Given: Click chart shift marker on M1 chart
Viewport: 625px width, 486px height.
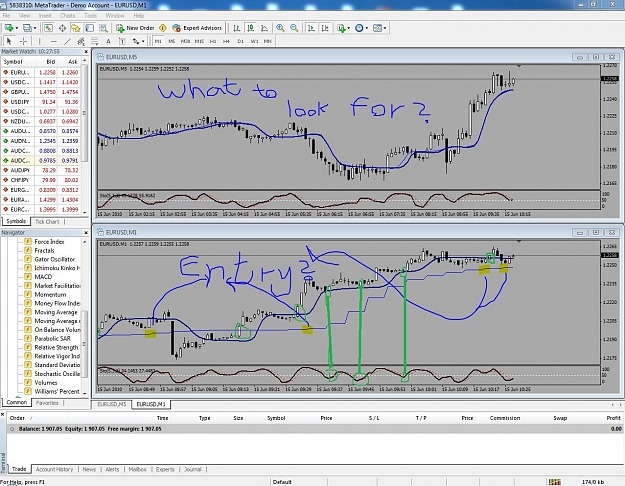Looking at the screenshot, I should click(x=519, y=241).
